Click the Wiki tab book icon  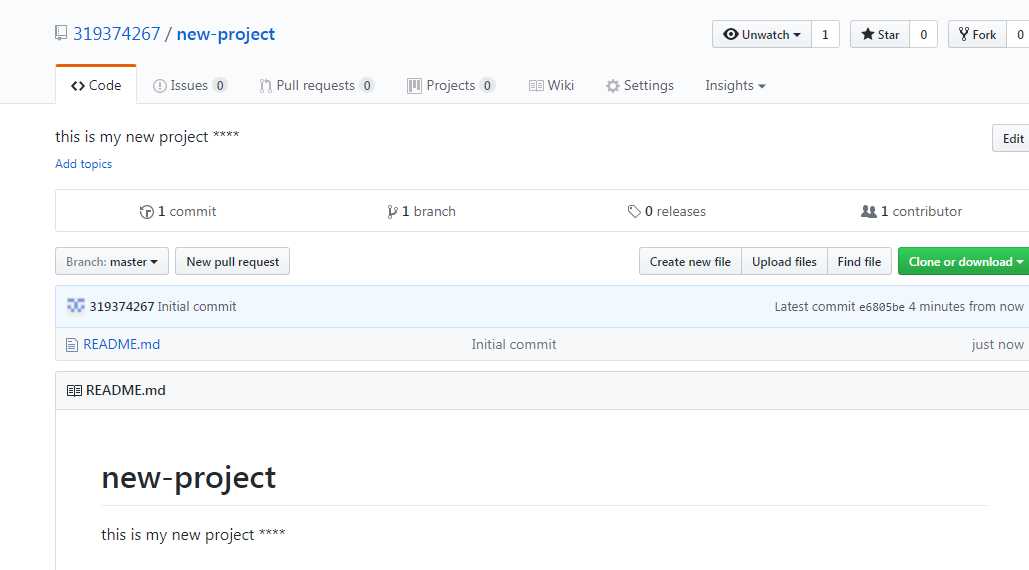(x=536, y=86)
